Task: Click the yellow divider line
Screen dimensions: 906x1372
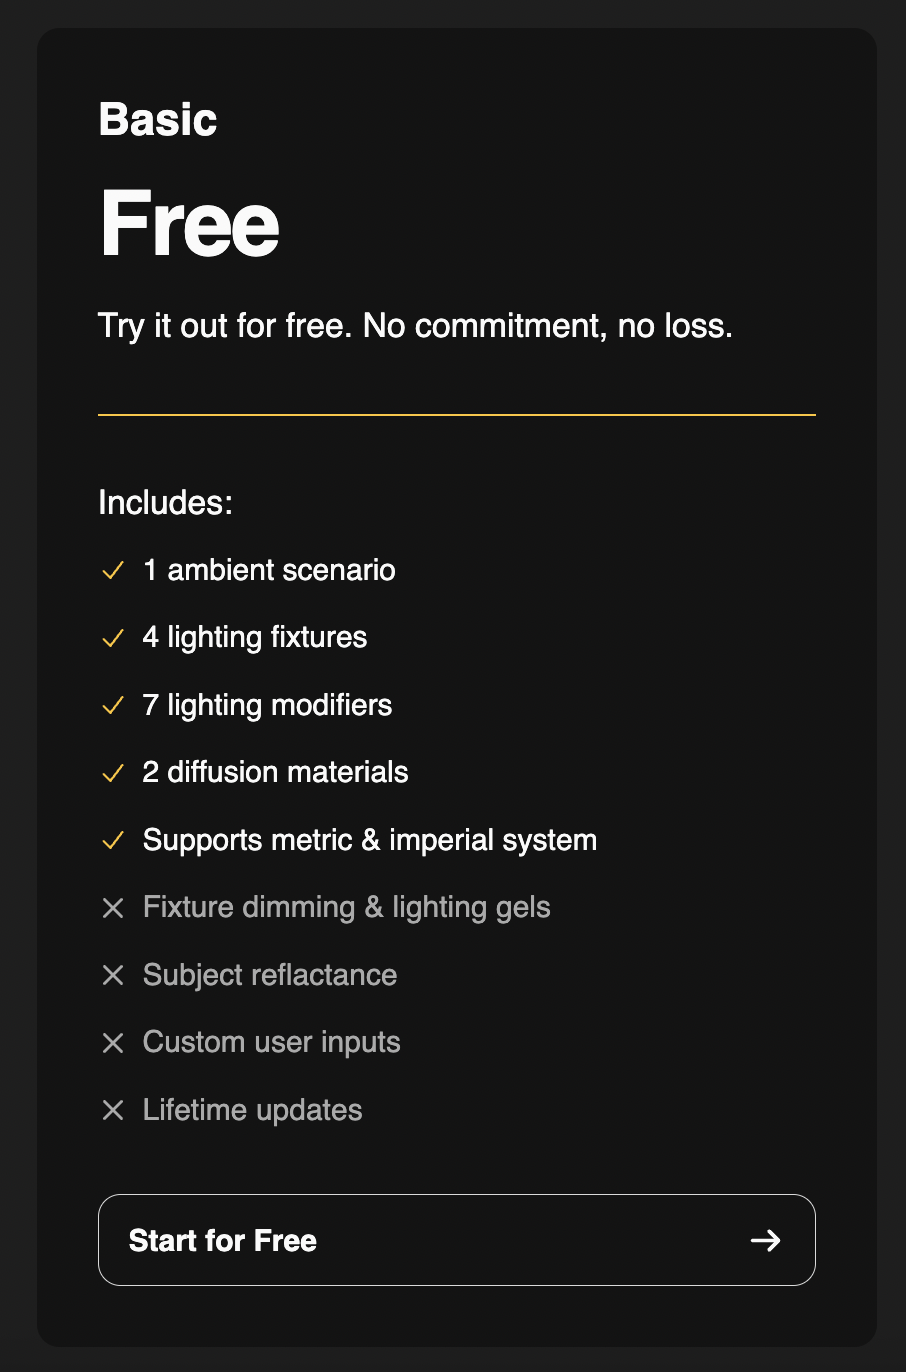Action: point(456,414)
